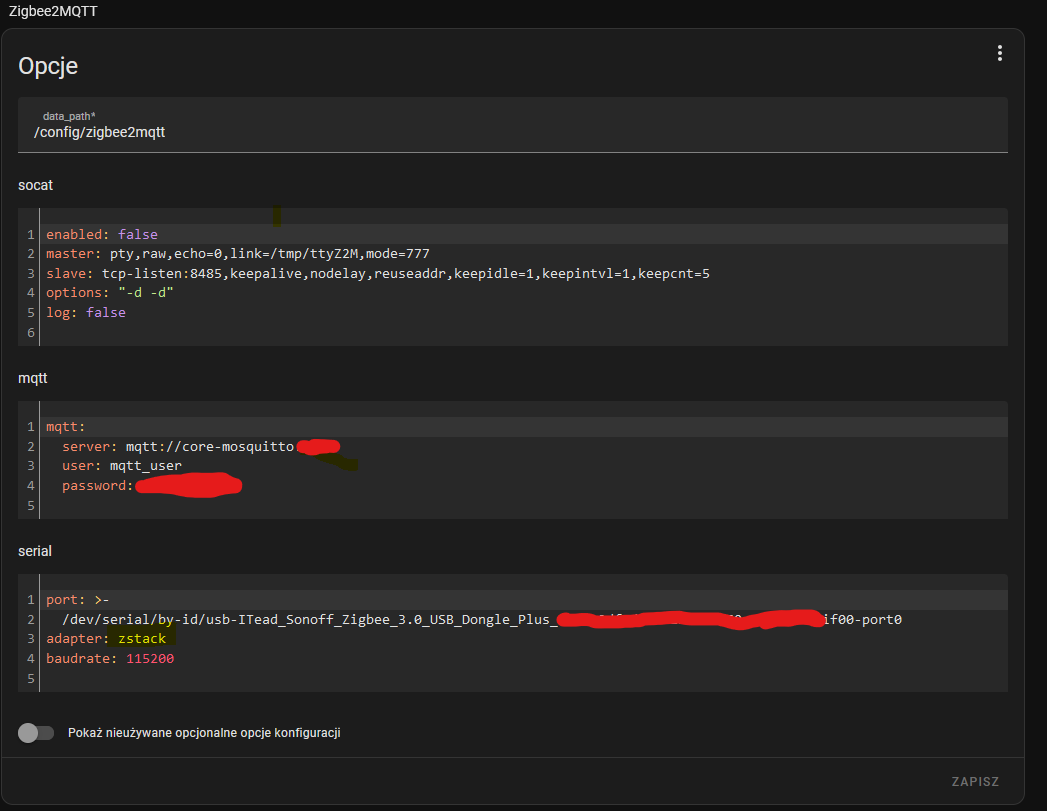The width and height of the screenshot is (1047, 811).
Task: Click the server mqtt://core-mosquitto line
Action: point(200,446)
